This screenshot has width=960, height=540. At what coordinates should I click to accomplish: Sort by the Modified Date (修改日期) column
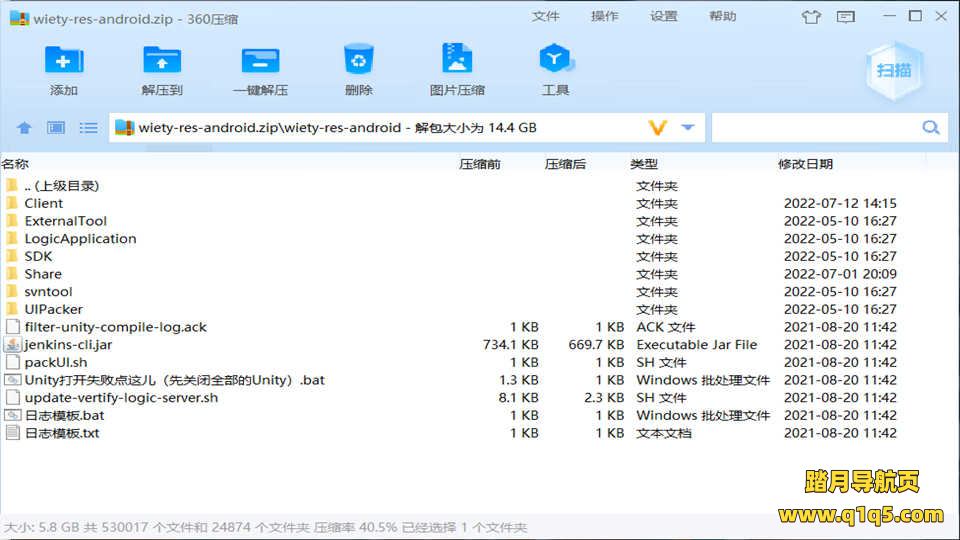(x=805, y=164)
